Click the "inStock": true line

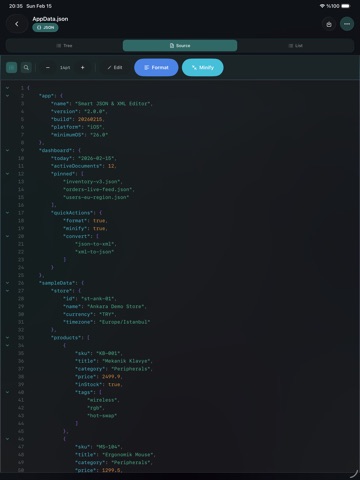(x=99, y=384)
